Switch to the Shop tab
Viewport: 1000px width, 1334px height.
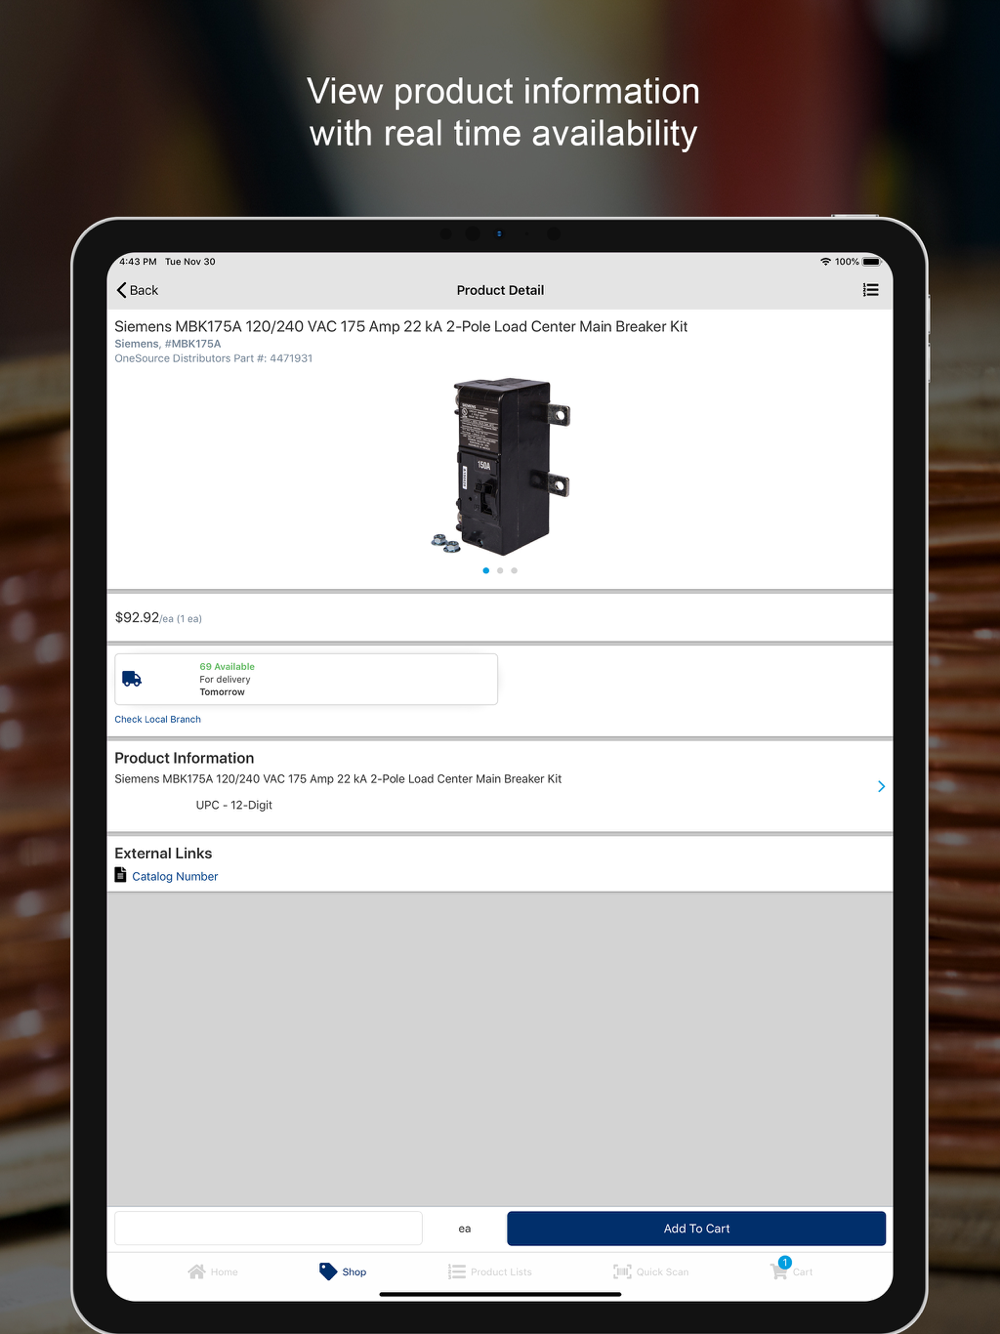pos(343,1272)
